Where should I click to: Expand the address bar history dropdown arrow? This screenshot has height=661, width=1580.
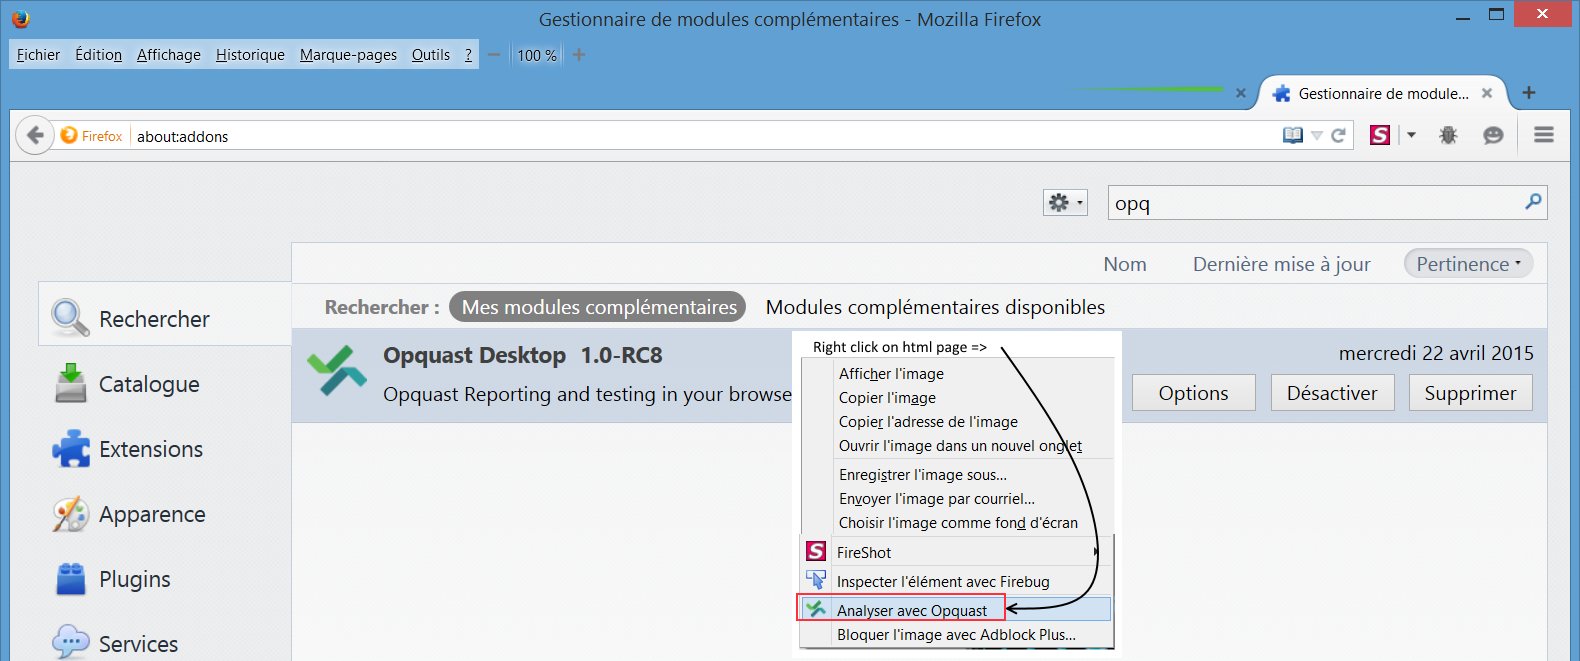[x=1316, y=135]
